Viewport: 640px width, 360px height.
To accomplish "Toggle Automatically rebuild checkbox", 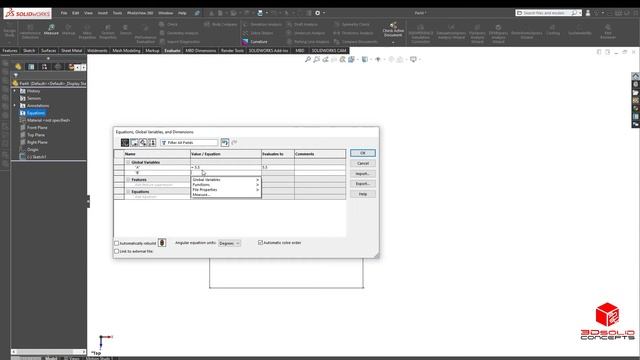I will pyautogui.click(x=117, y=243).
